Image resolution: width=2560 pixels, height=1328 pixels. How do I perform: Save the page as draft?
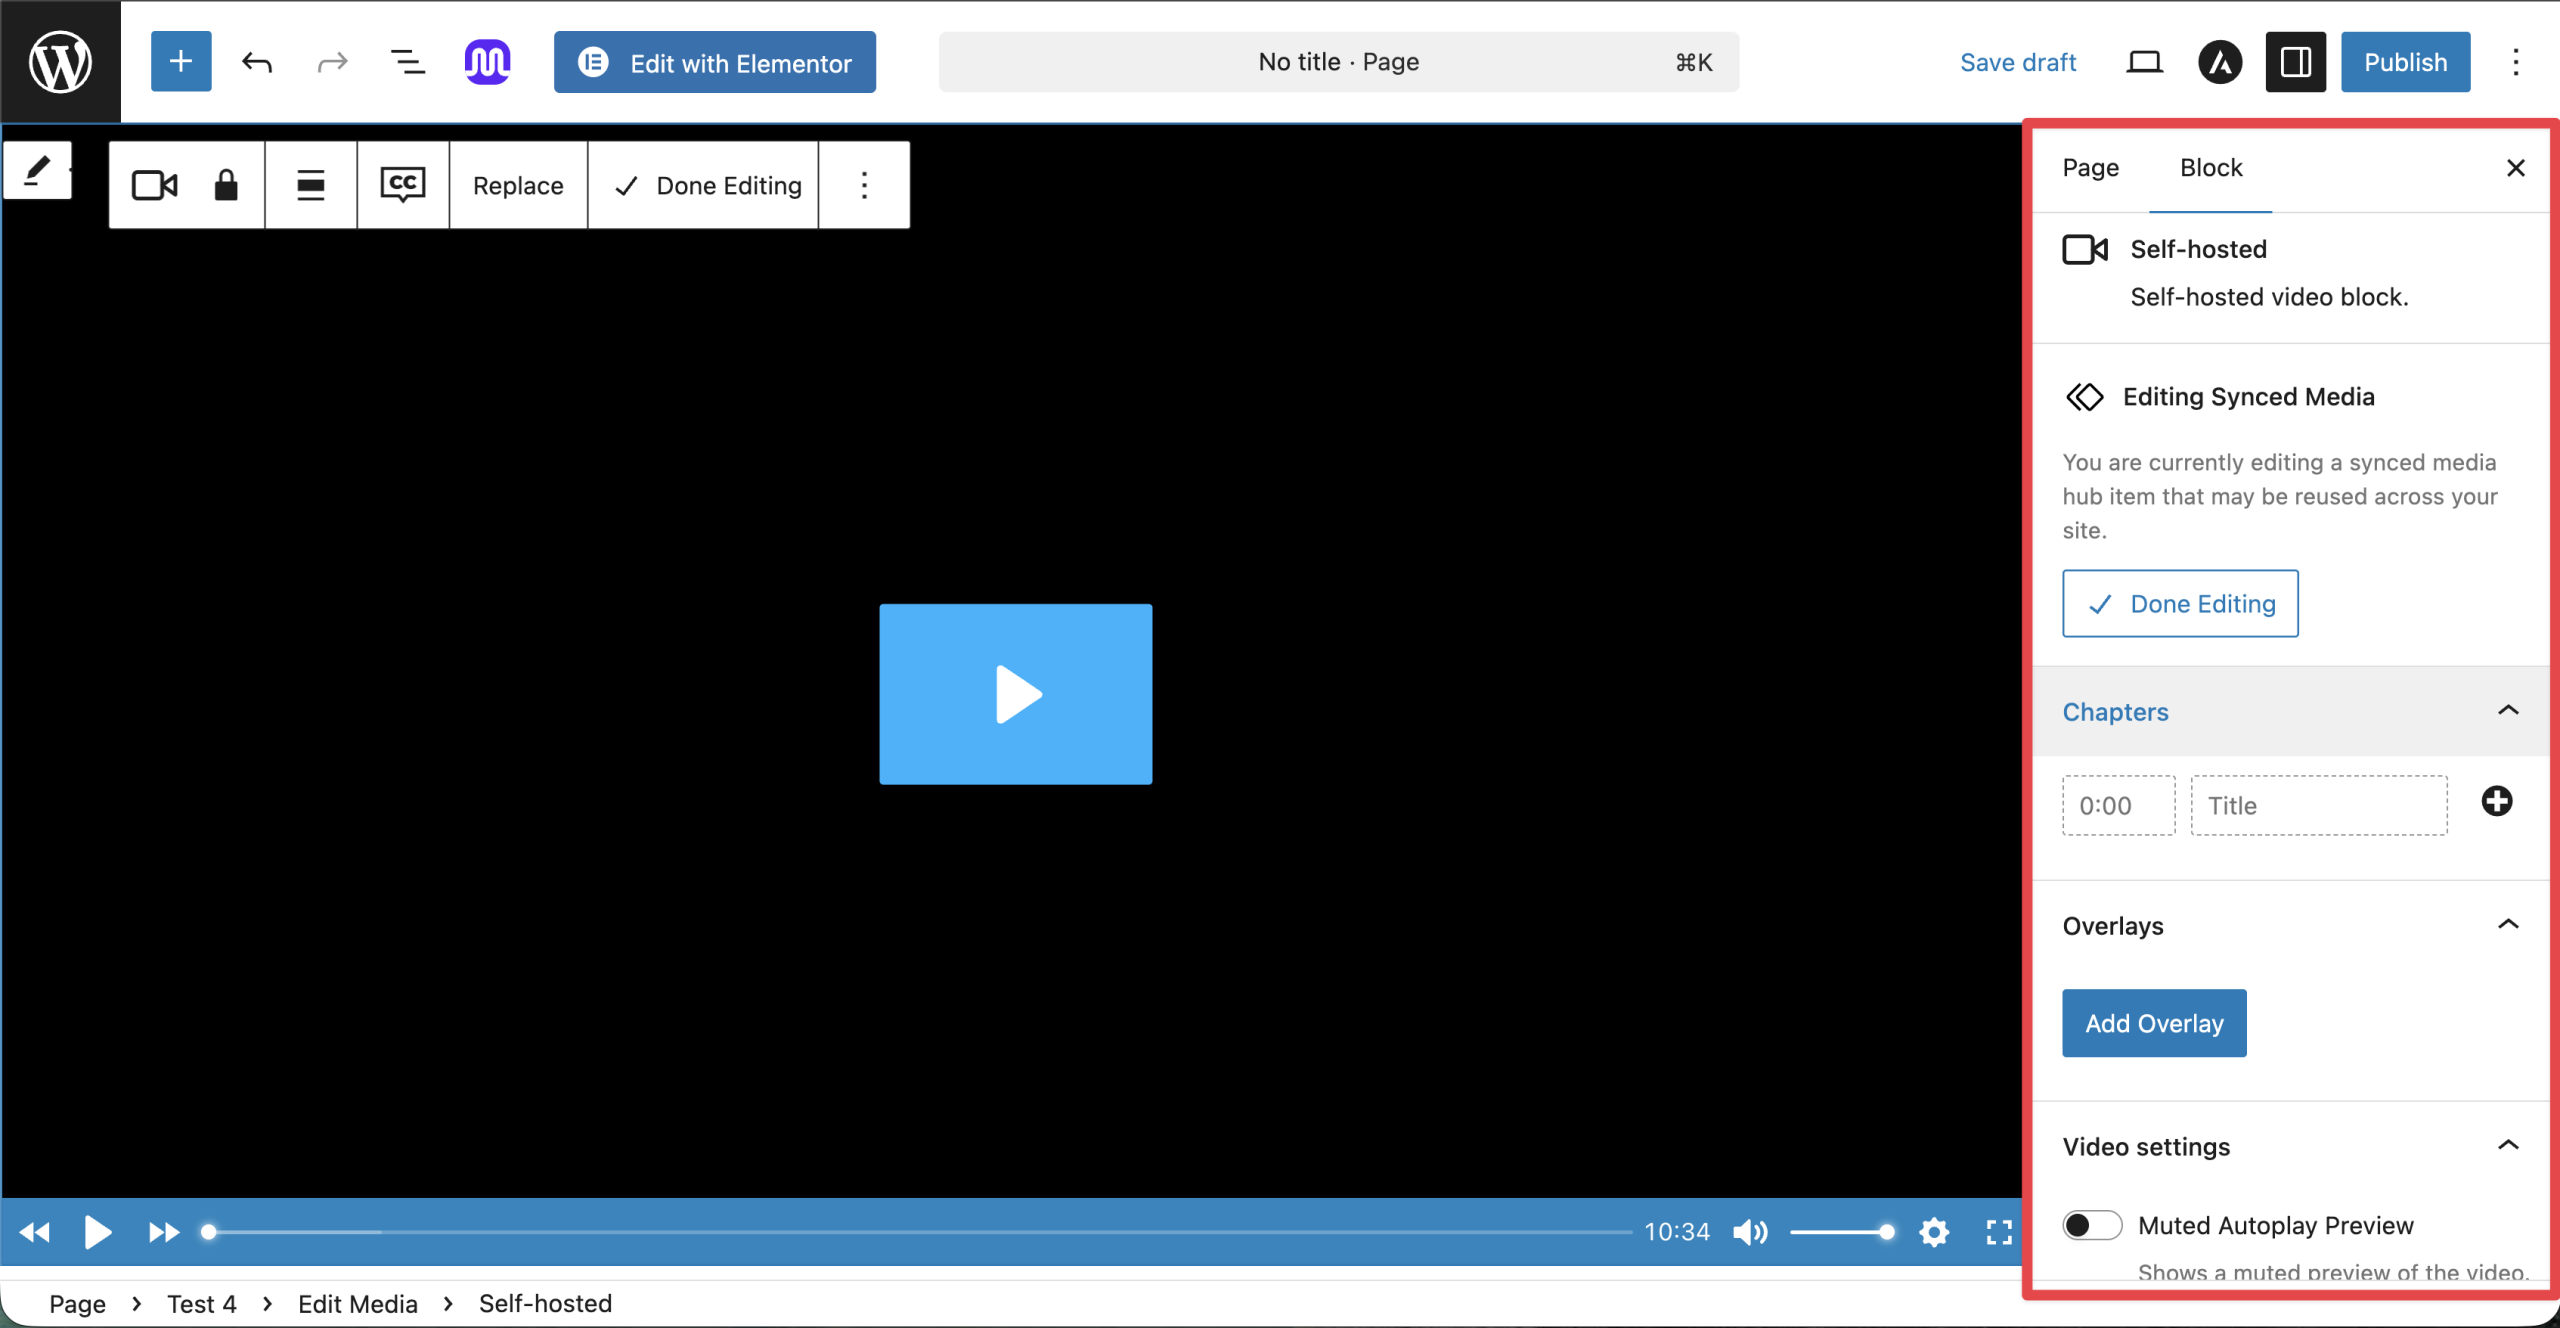[x=2017, y=61]
